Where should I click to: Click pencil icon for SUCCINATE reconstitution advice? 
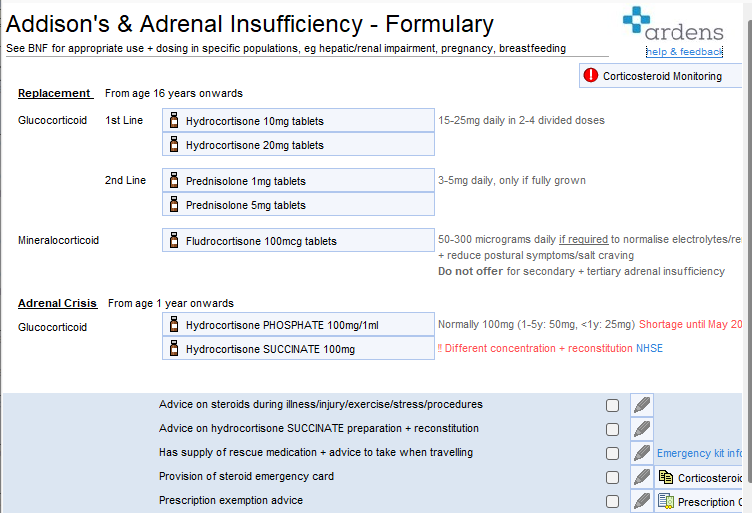point(642,429)
